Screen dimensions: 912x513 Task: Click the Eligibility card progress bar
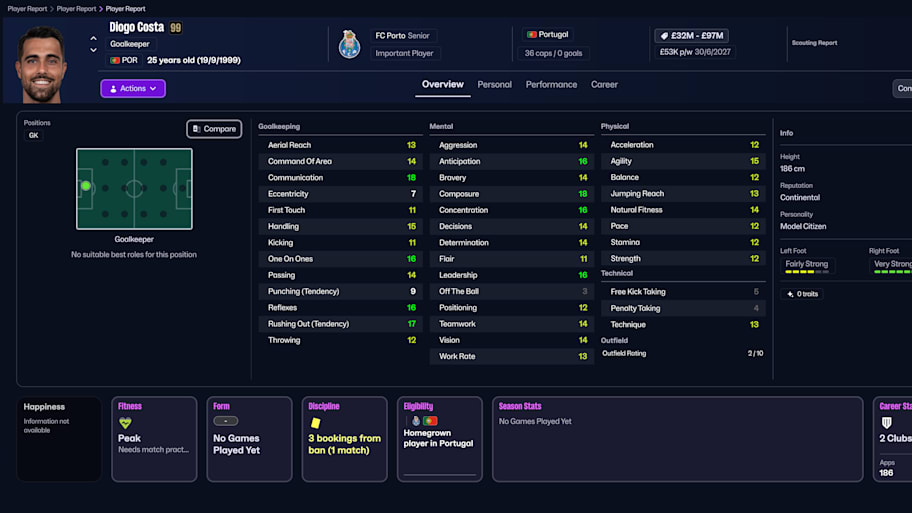440,475
